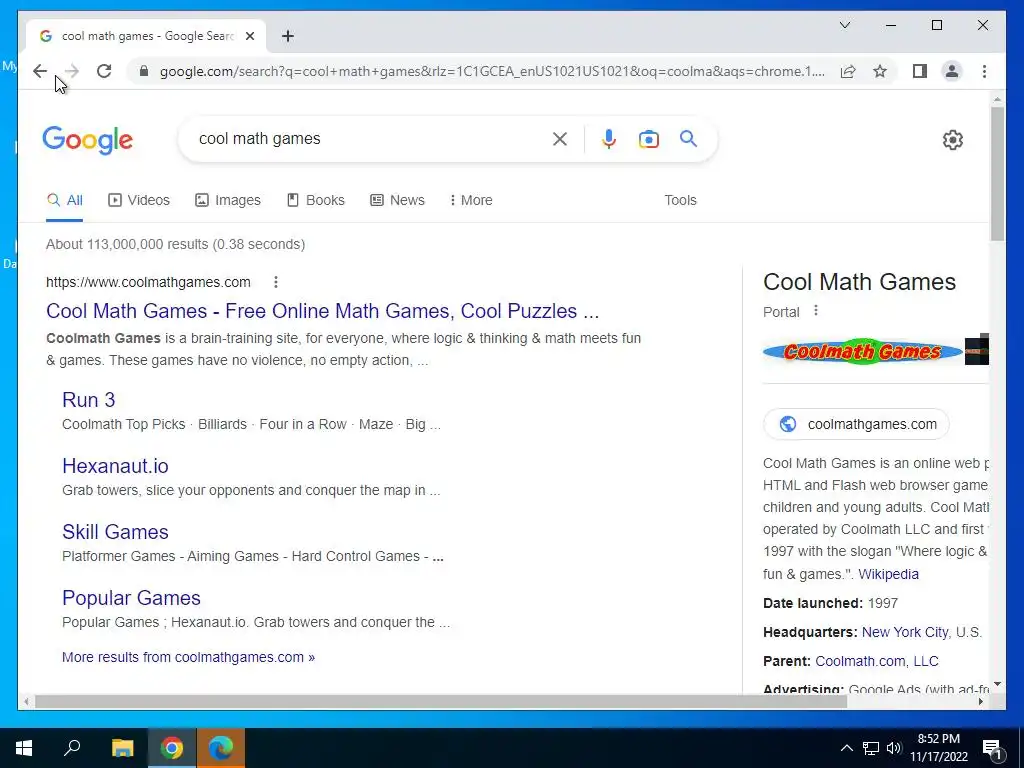Viewport: 1024px width, 768px height.
Task: Open the Run 3 sitelink
Action: (x=89, y=400)
